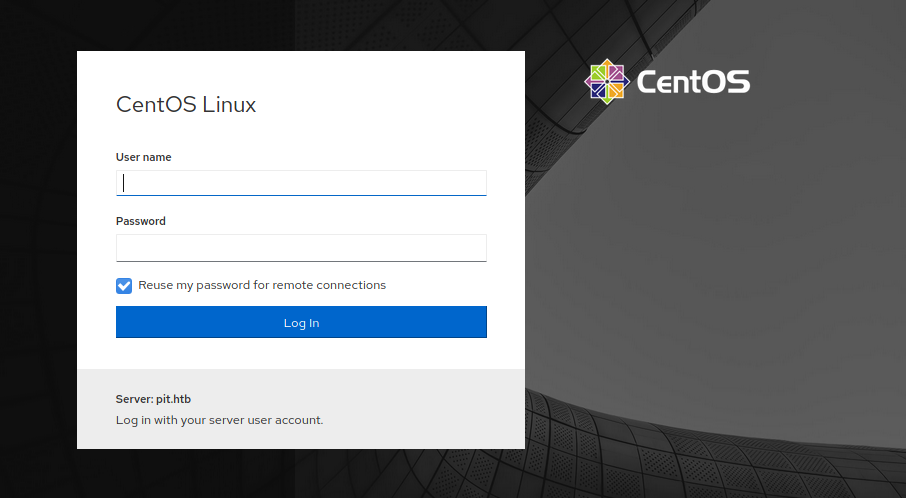Click the "User name" label
The height and width of the screenshot is (498, 906).
143,157
